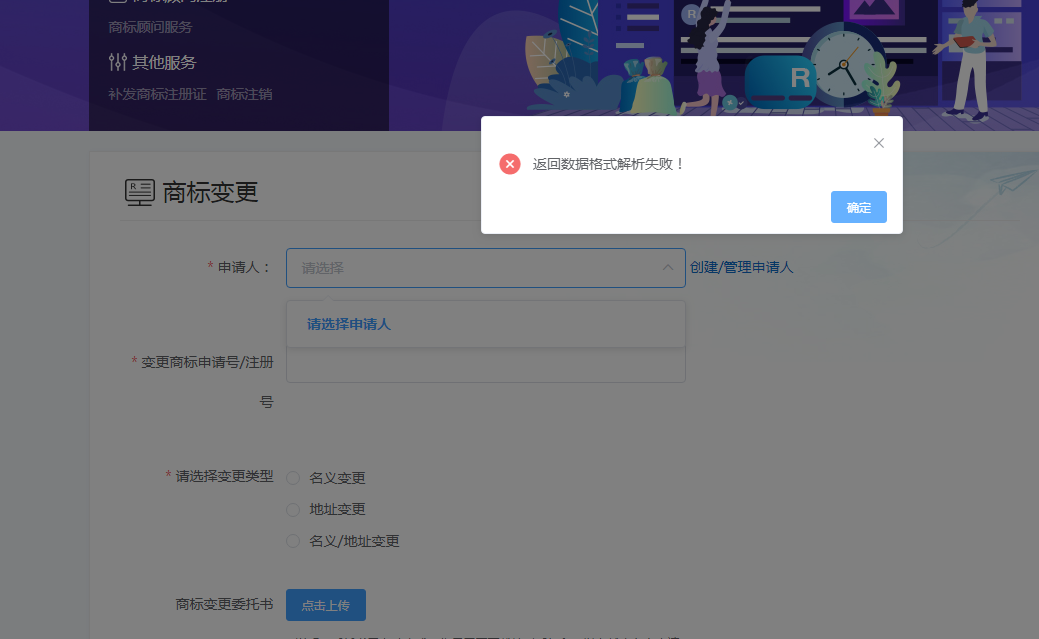Focus the 变更商标申请号/注册号 input field
The width and height of the screenshot is (1039, 639).
486,365
